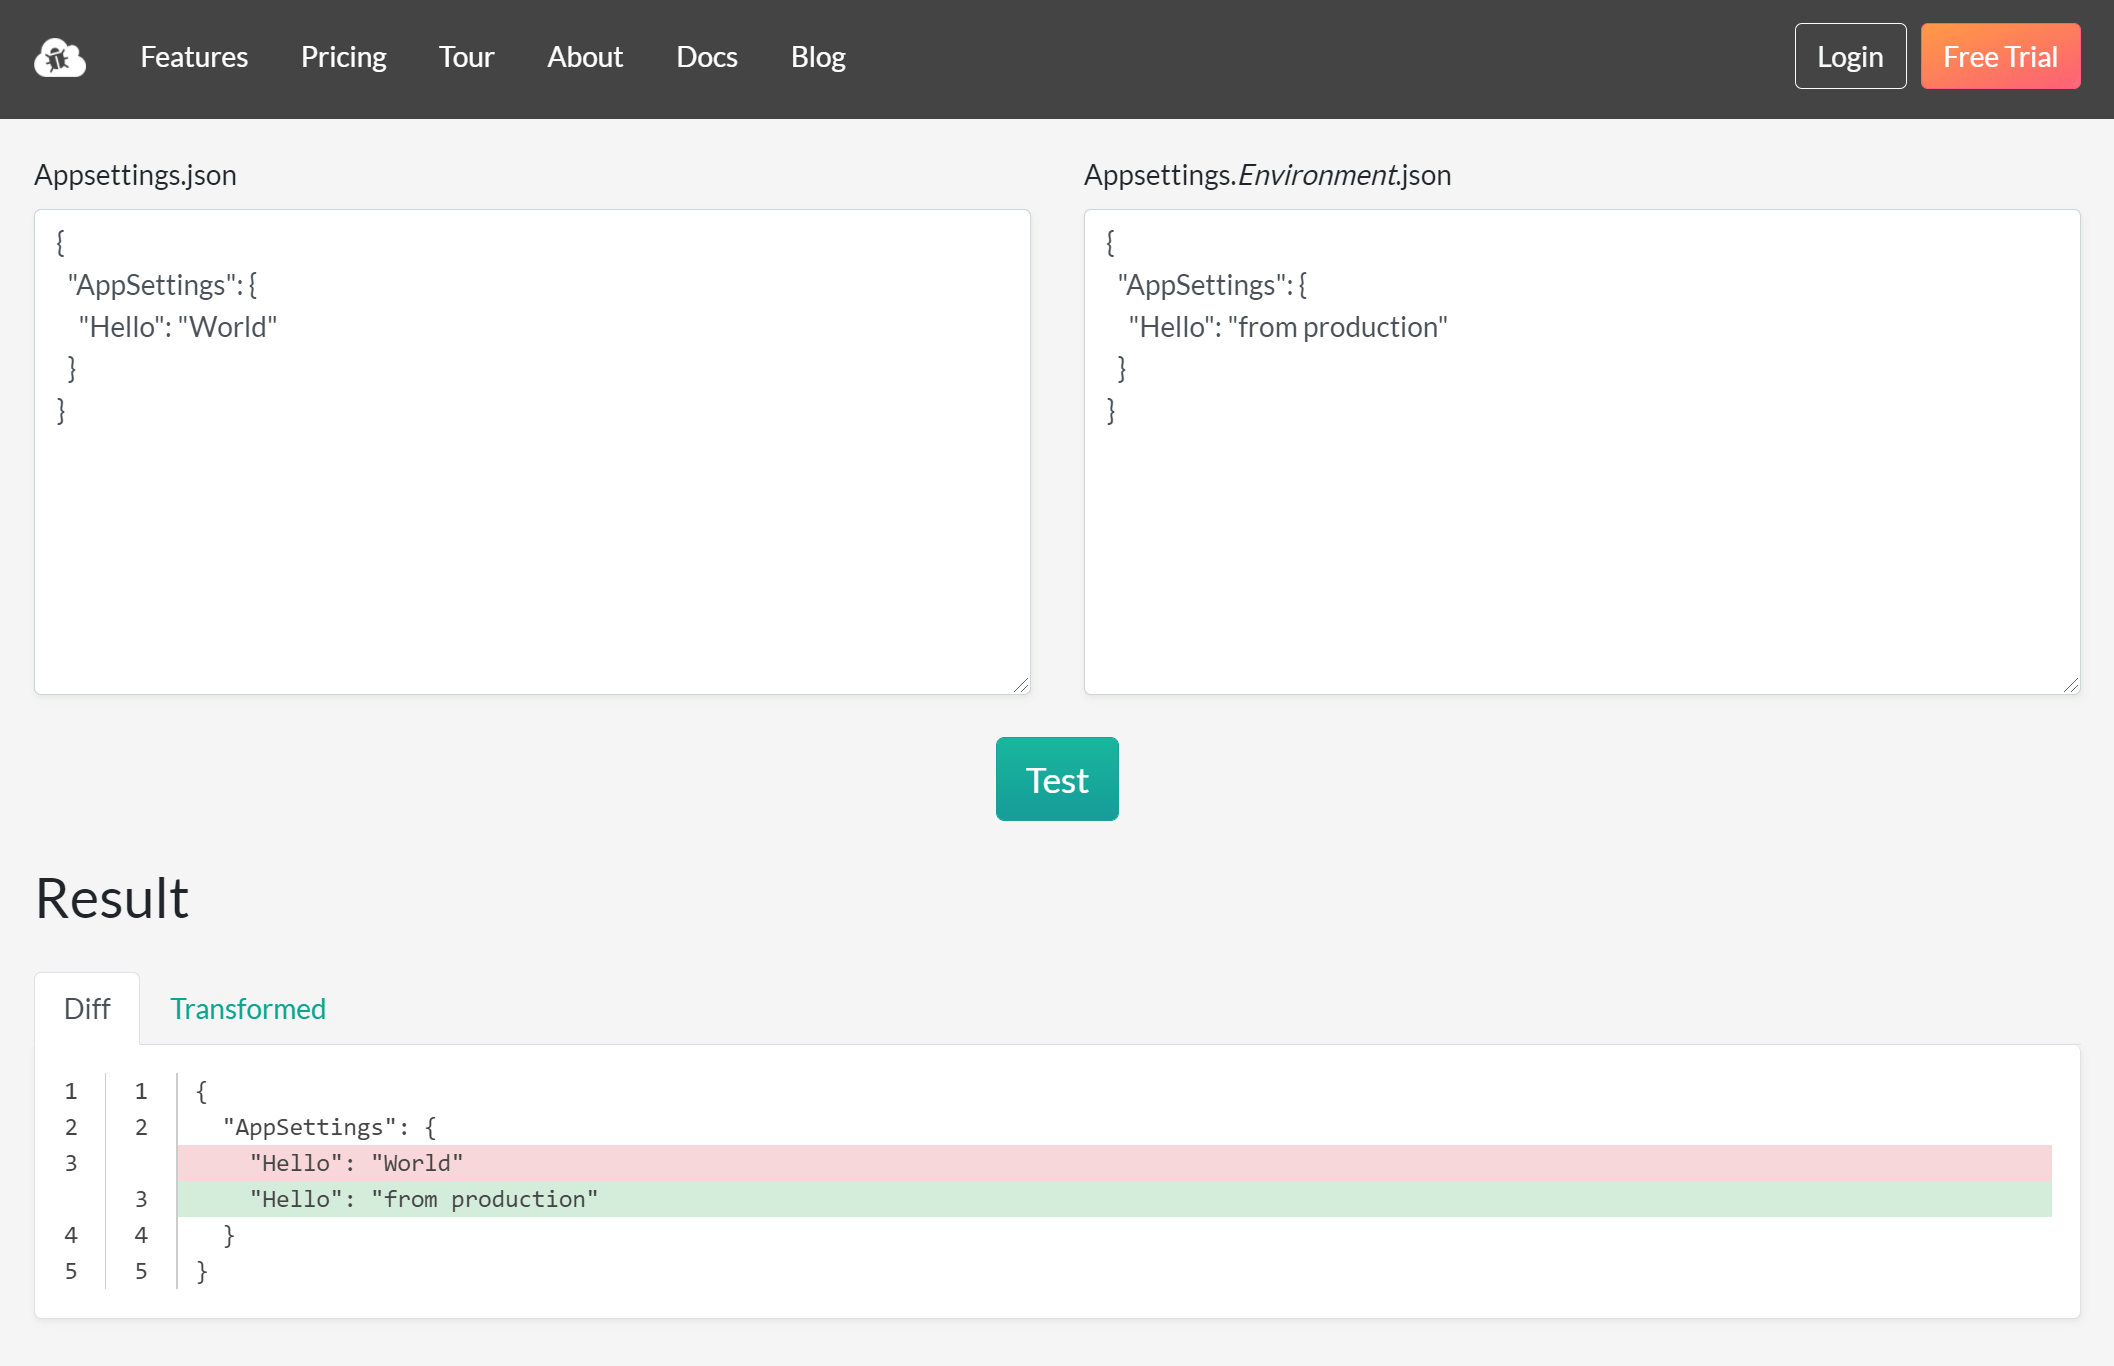Viewport: 2114px width, 1366px height.
Task: Click the Appsettings.Environment.json resize handle
Action: 2072,683
